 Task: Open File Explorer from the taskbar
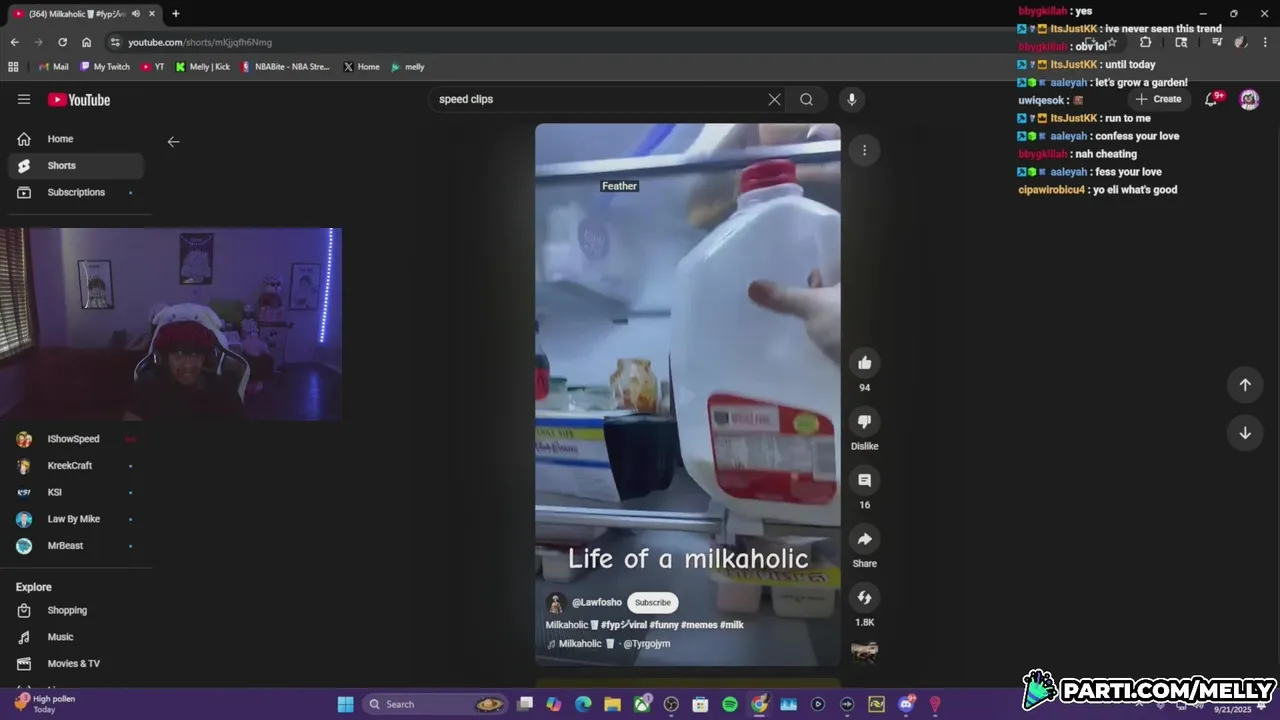(612, 704)
